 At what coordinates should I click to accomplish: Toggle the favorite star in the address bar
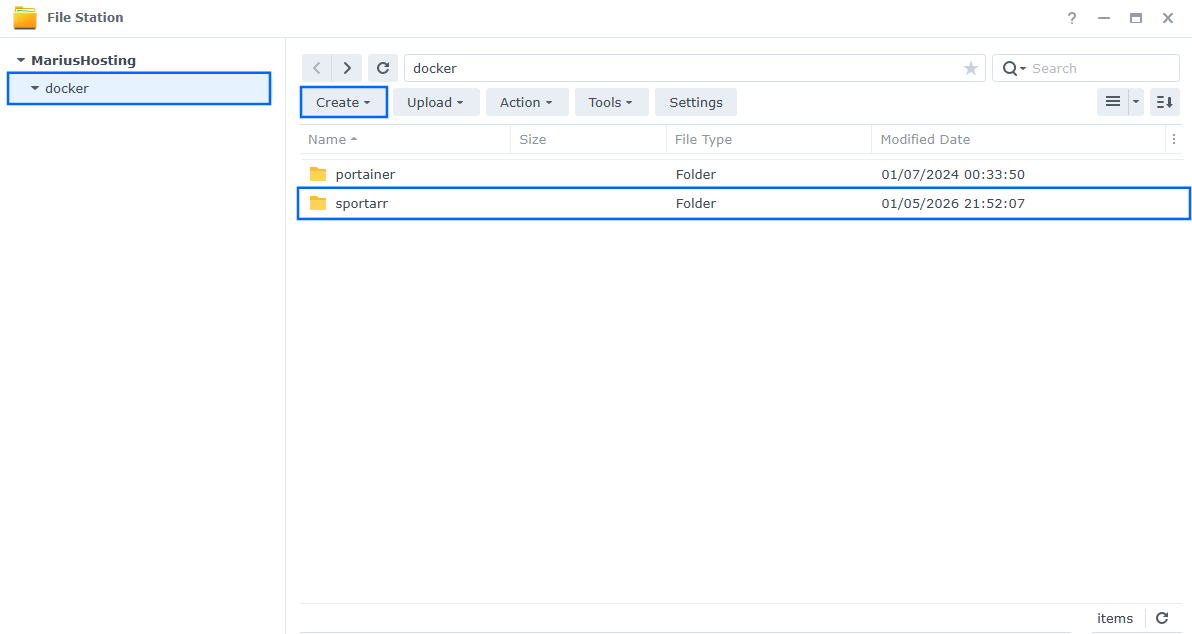tap(970, 67)
